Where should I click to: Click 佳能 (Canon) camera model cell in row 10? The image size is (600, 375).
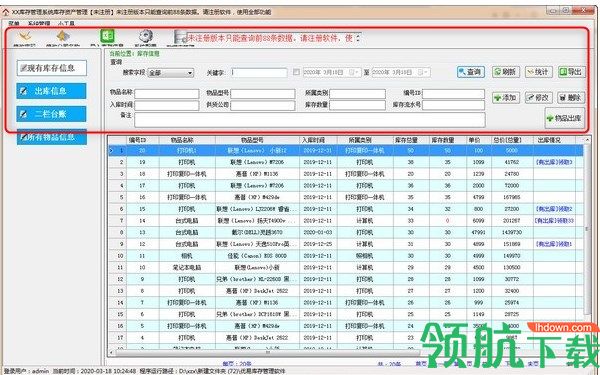(257, 256)
